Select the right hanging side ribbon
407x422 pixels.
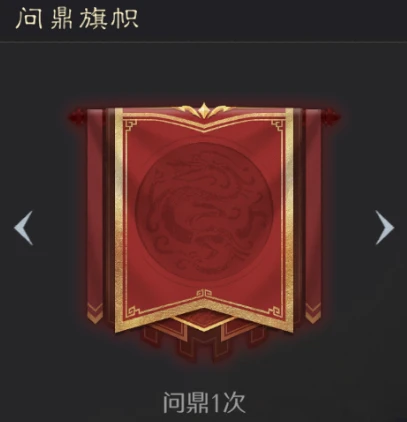313,215
